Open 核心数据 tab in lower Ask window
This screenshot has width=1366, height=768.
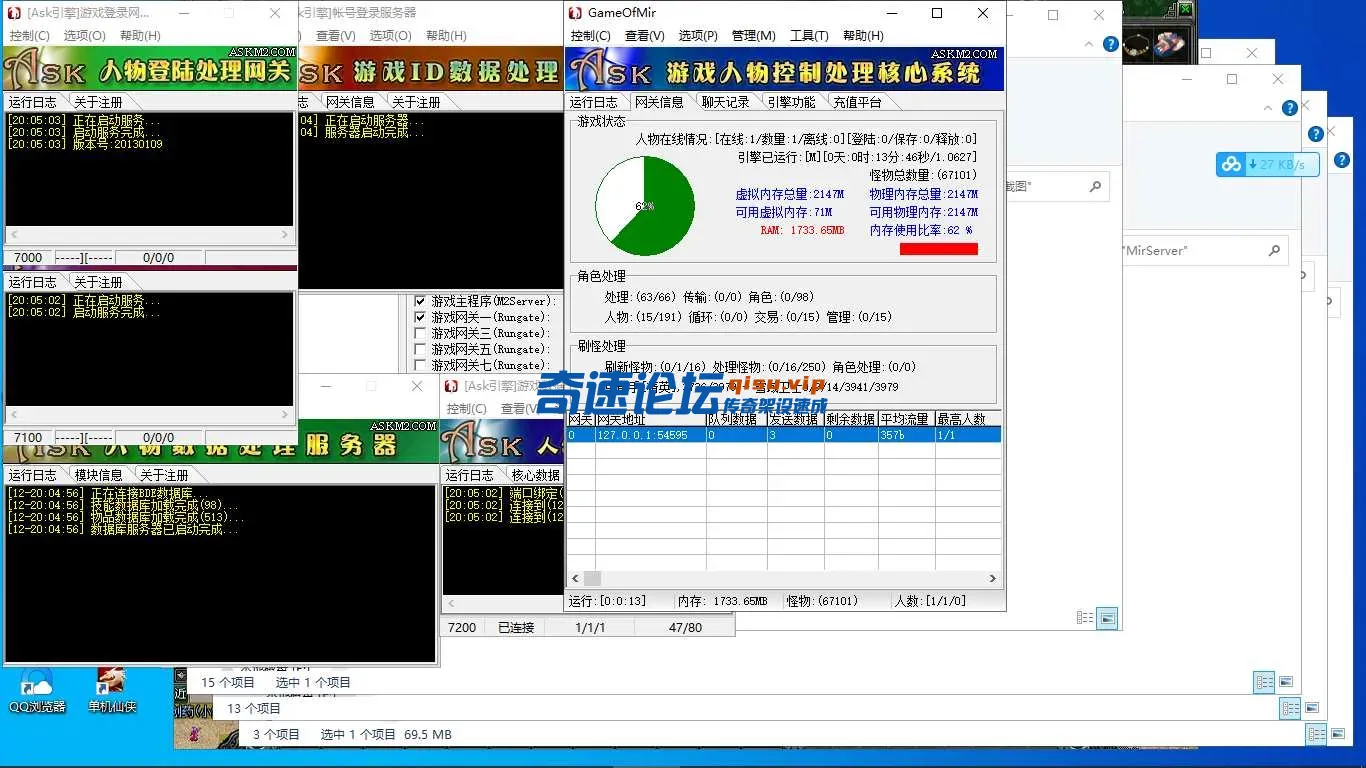click(535, 475)
